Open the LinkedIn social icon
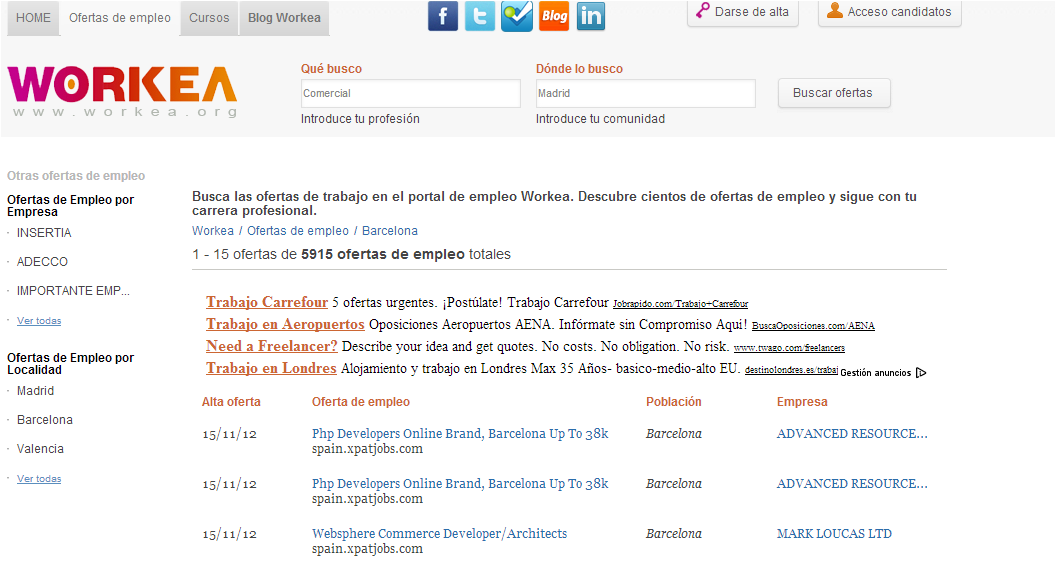Image resolution: width=1056 pixels, height=566 pixels. pos(591,16)
